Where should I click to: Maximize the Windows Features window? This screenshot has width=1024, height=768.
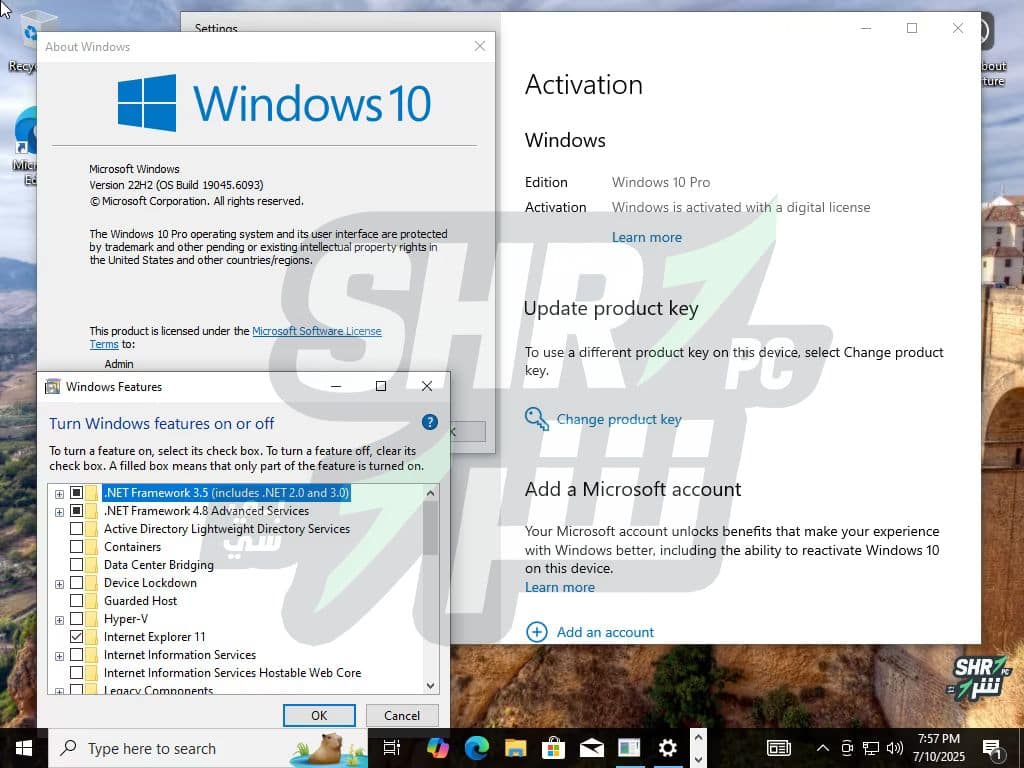pyautogui.click(x=381, y=387)
